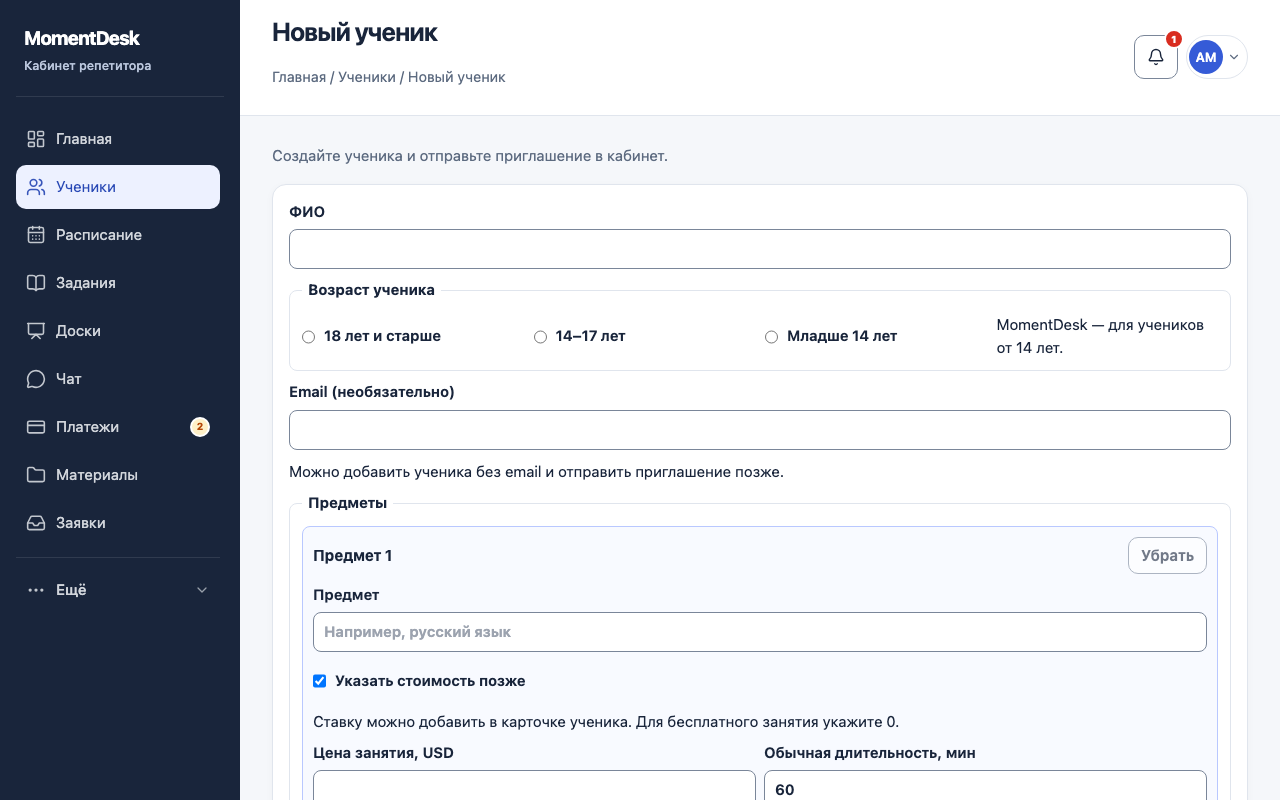Focus the ФИО input field
1280x800 pixels.
760,249
